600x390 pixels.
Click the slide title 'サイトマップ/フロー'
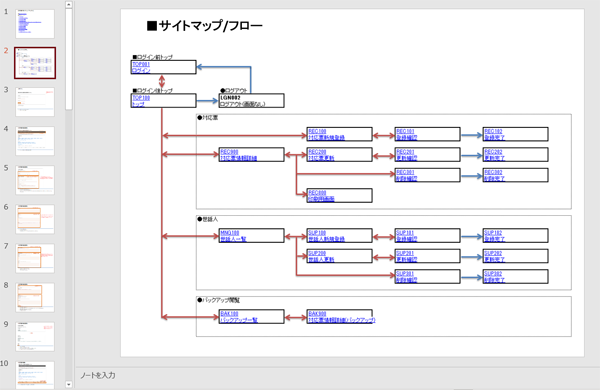tap(204, 26)
